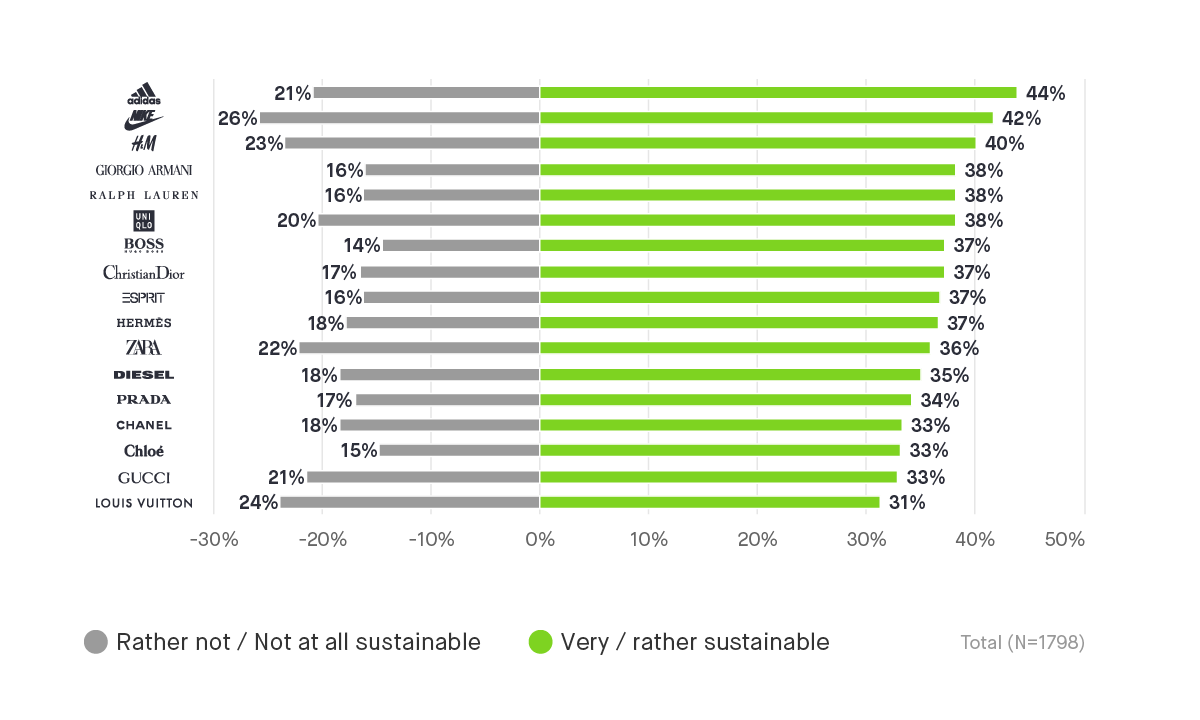Click the 'Rather not / Not at all sustainable' label

(x=298, y=642)
